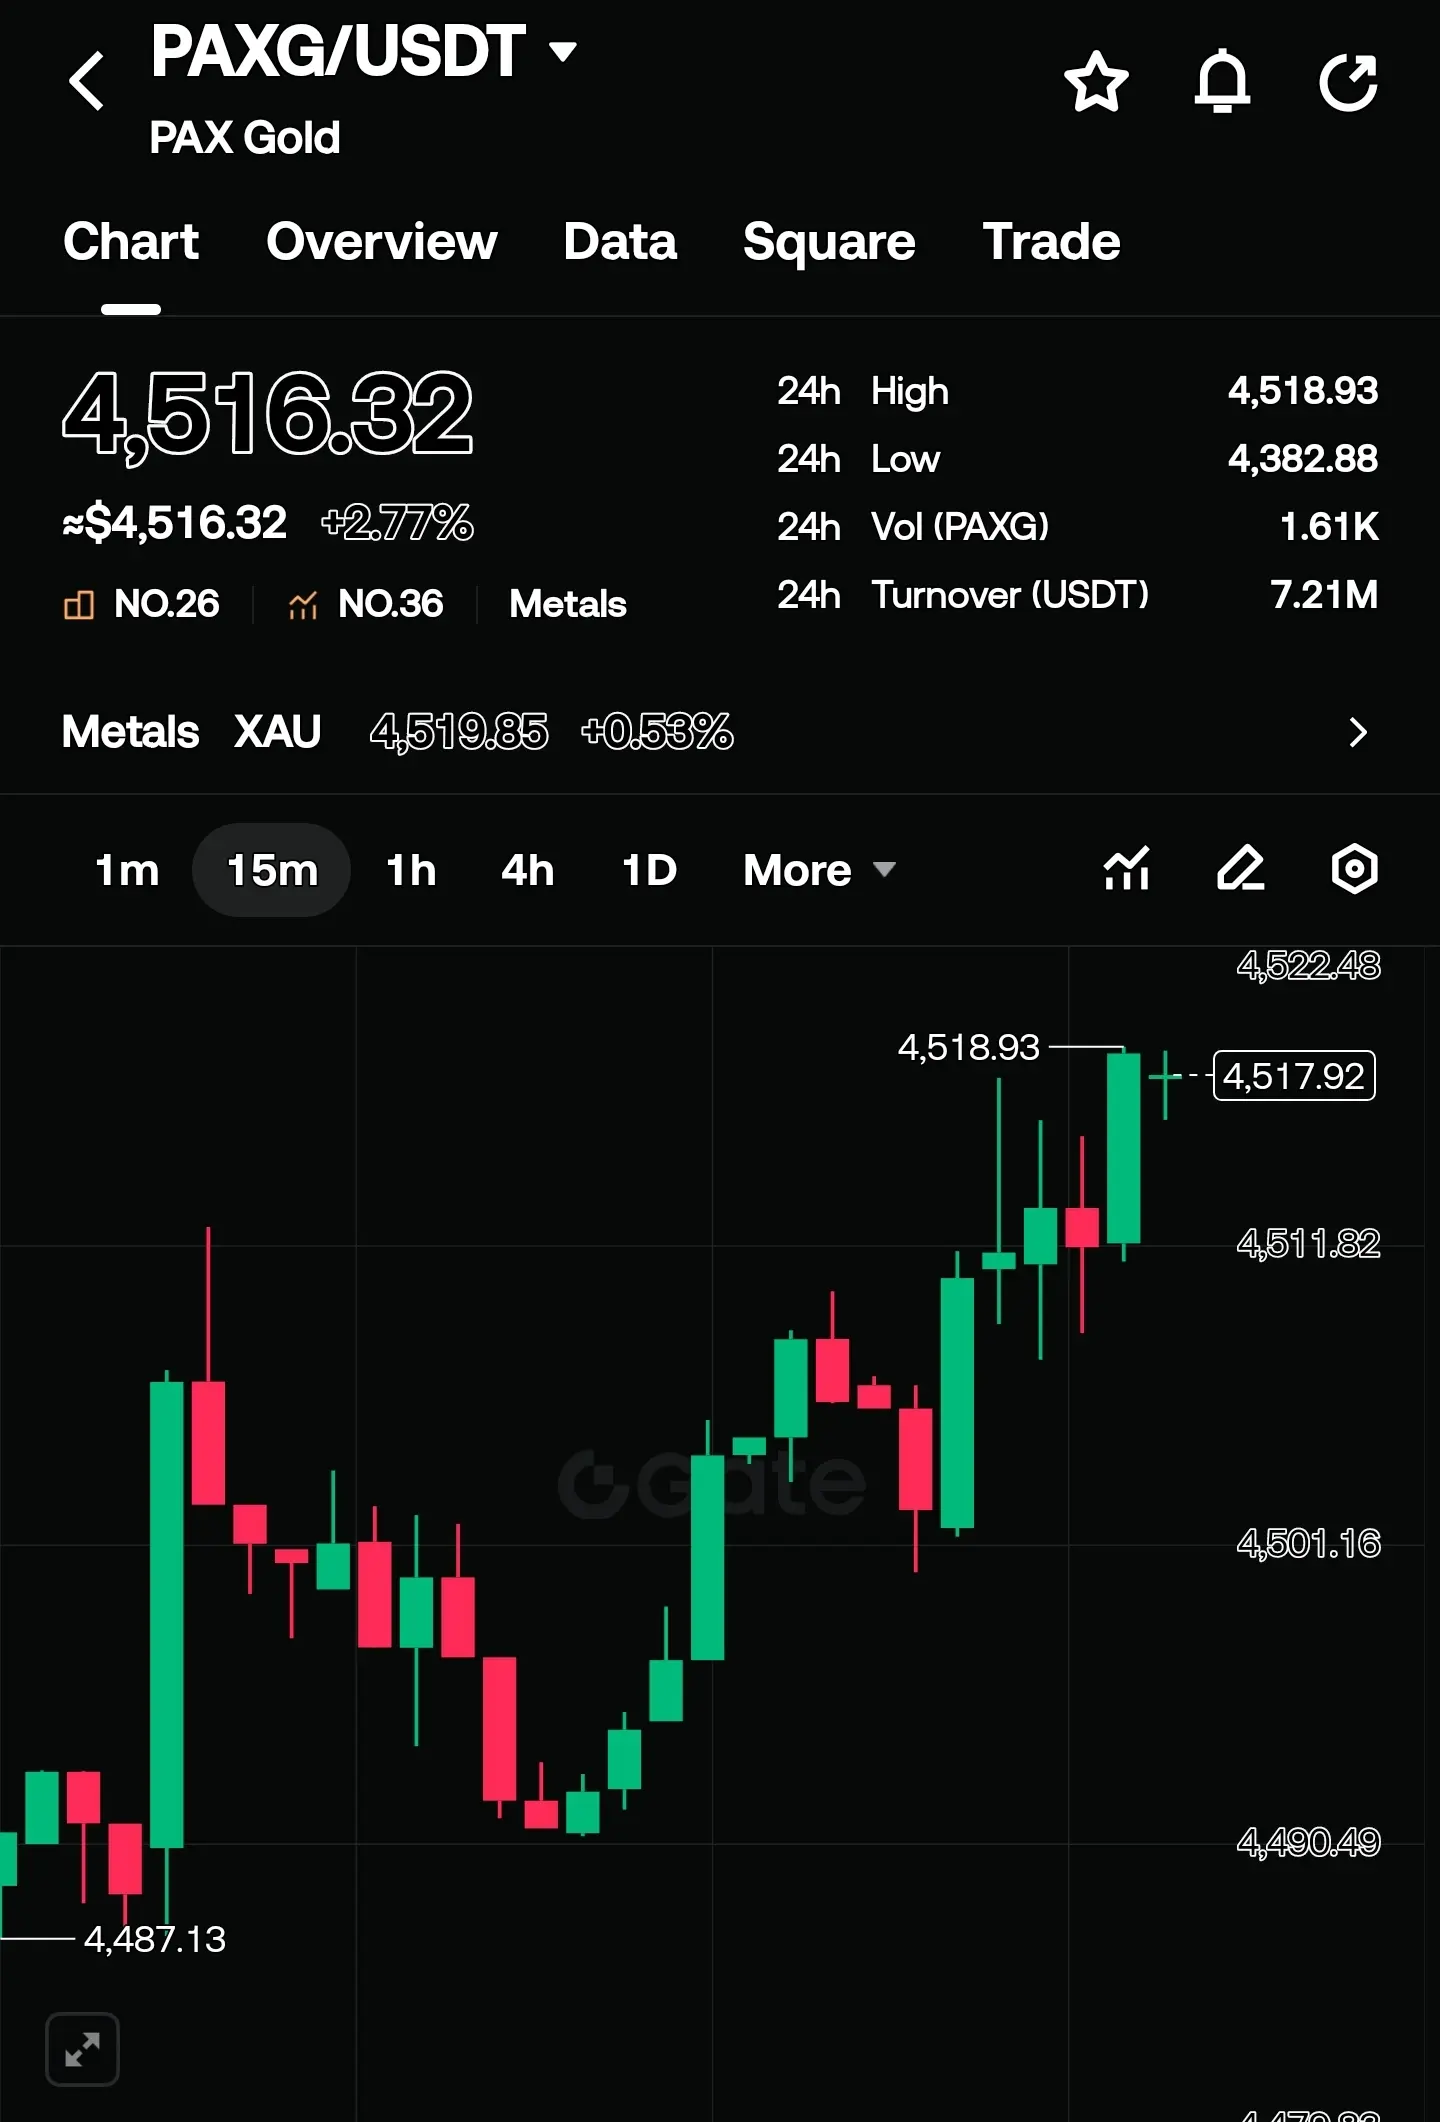Image resolution: width=1440 pixels, height=2122 pixels.
Task: Go to the Square tab
Action: pyautogui.click(x=829, y=242)
